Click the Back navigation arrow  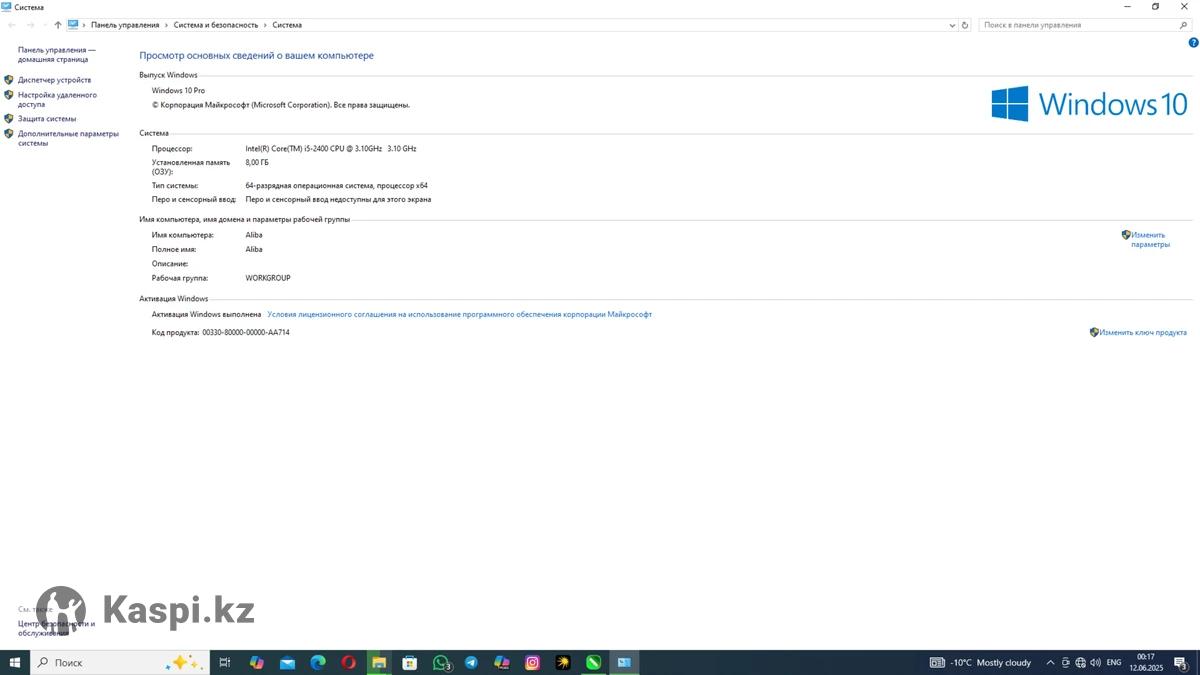tap(12, 25)
